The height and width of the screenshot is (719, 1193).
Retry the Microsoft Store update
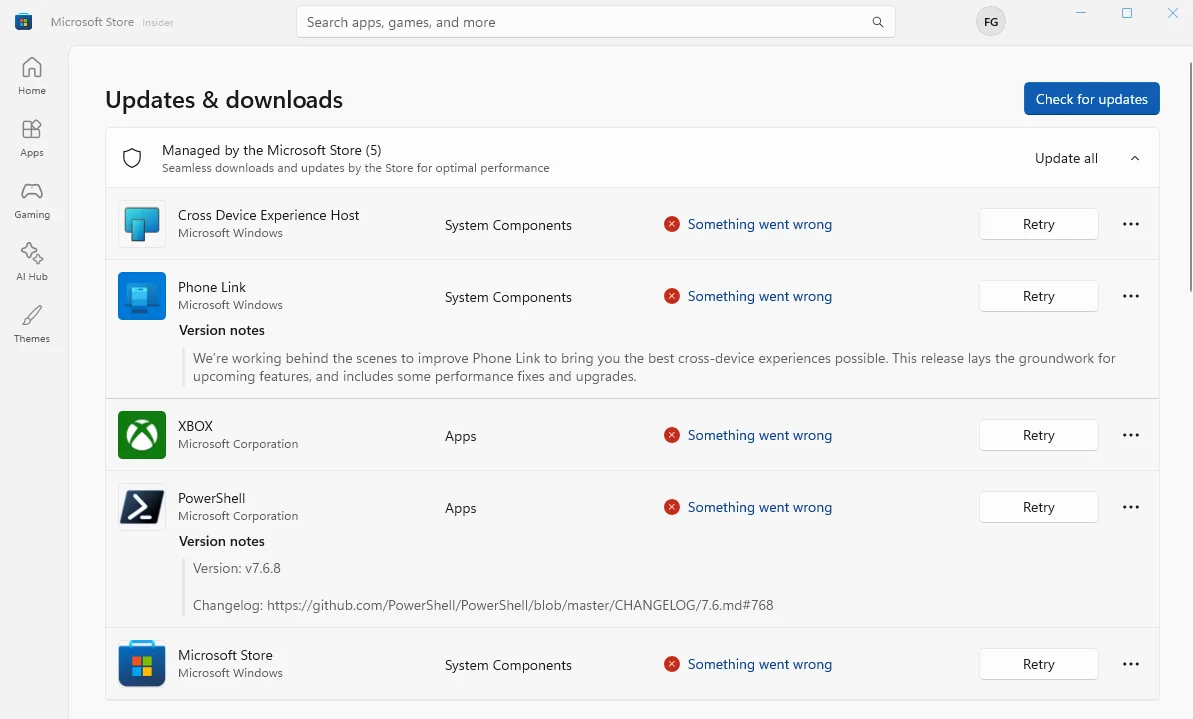pyautogui.click(x=1039, y=664)
